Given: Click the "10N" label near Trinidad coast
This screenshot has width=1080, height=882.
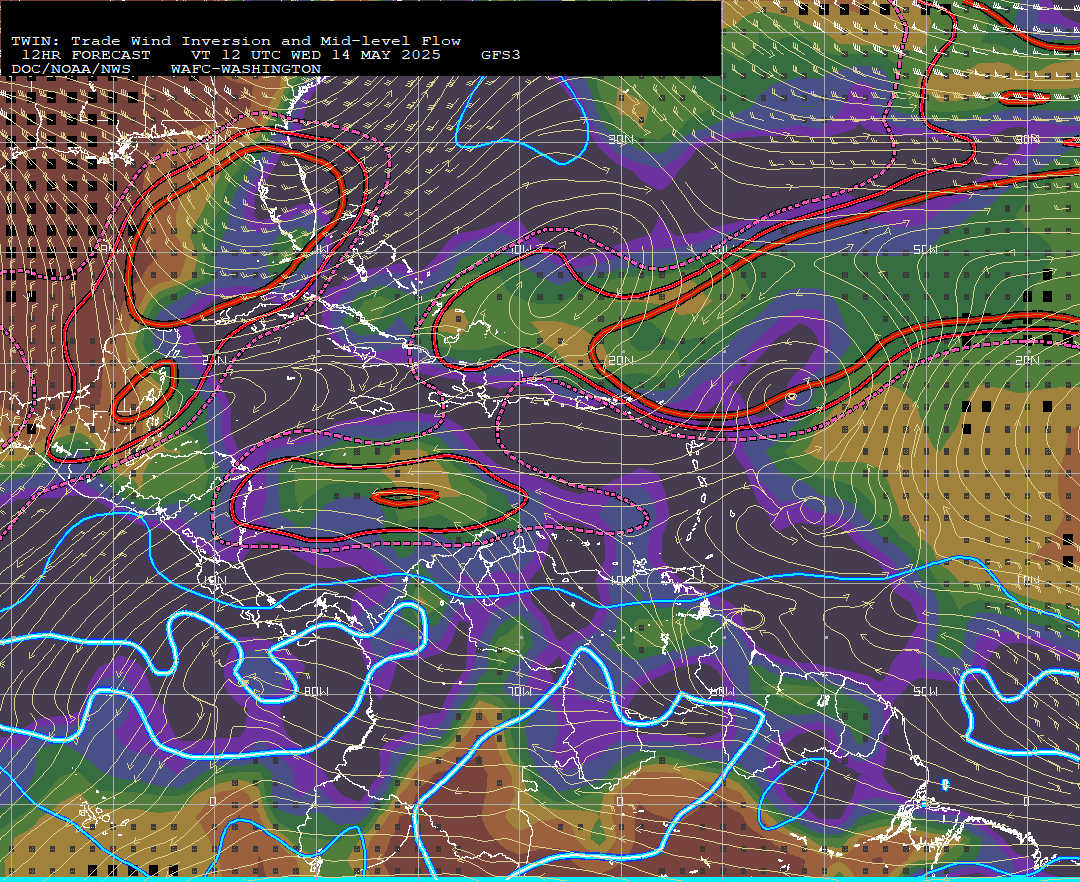Looking at the screenshot, I should 621,580.
